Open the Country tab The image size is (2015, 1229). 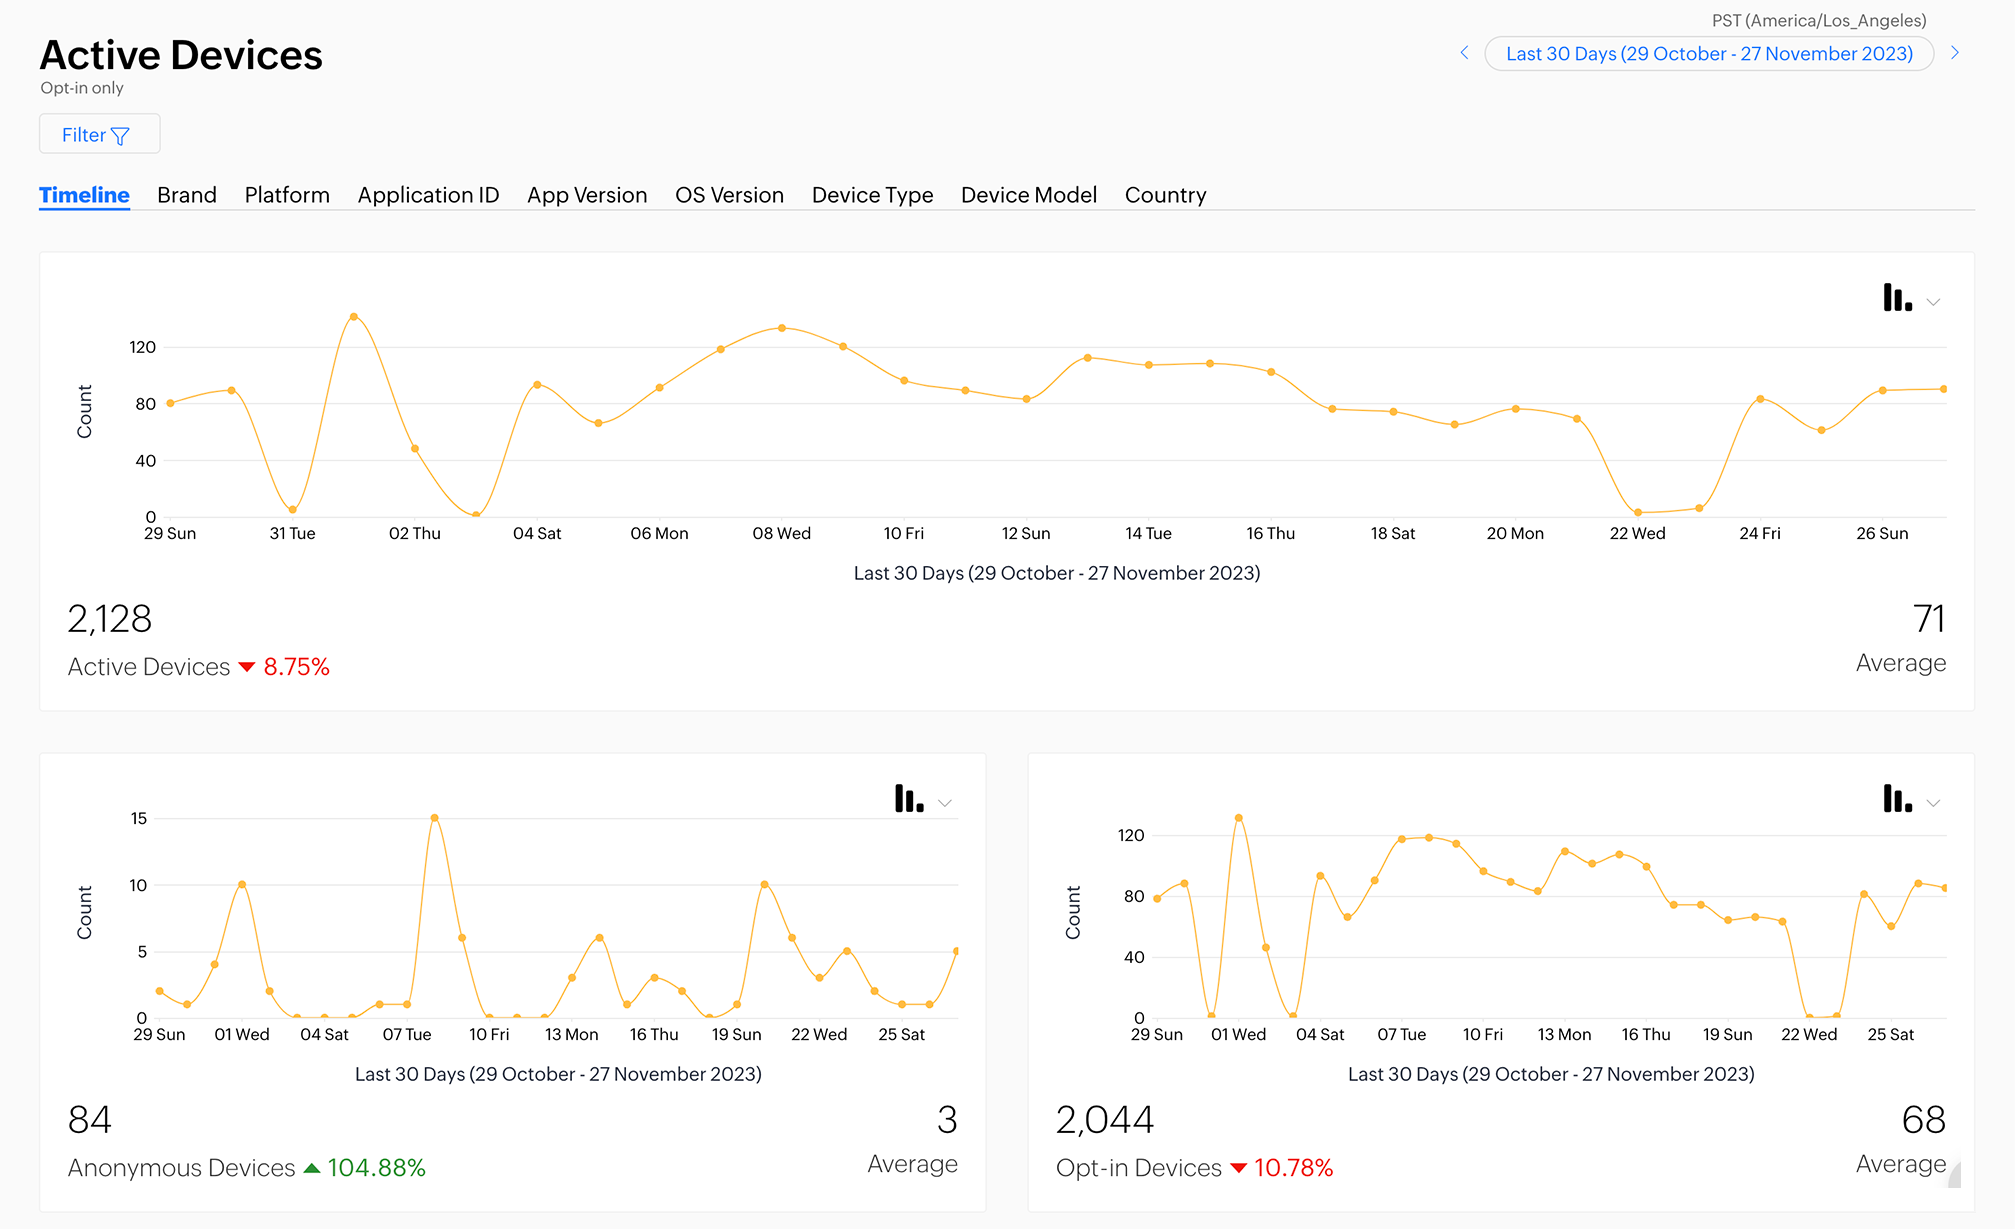[1165, 195]
